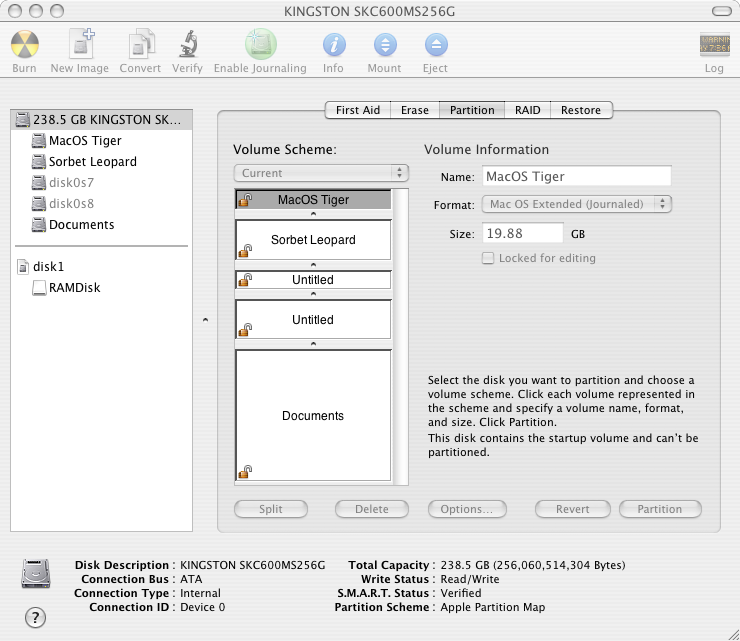Click the Revert button
The image size is (740, 641).
[572, 509]
